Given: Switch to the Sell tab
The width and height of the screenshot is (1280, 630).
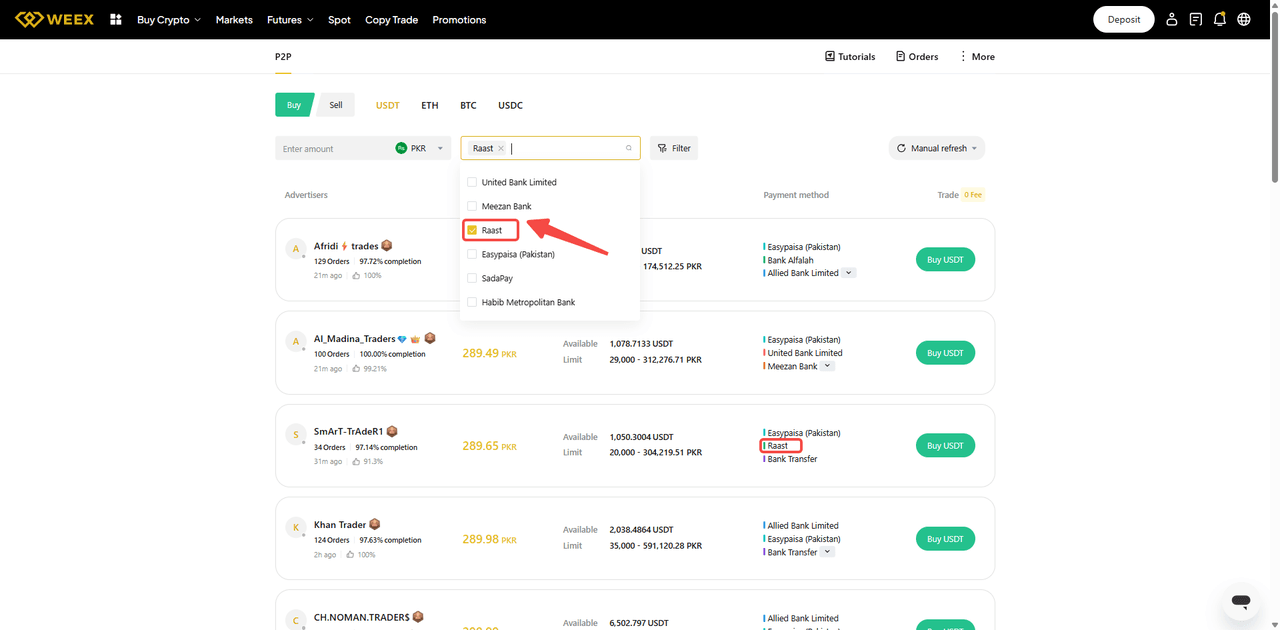Looking at the screenshot, I should click(336, 105).
